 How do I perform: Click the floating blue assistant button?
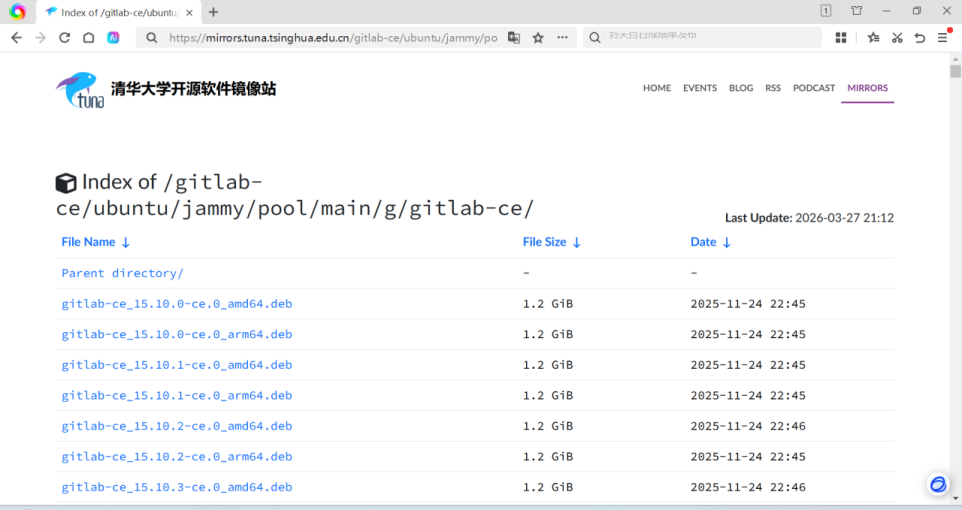(x=938, y=484)
